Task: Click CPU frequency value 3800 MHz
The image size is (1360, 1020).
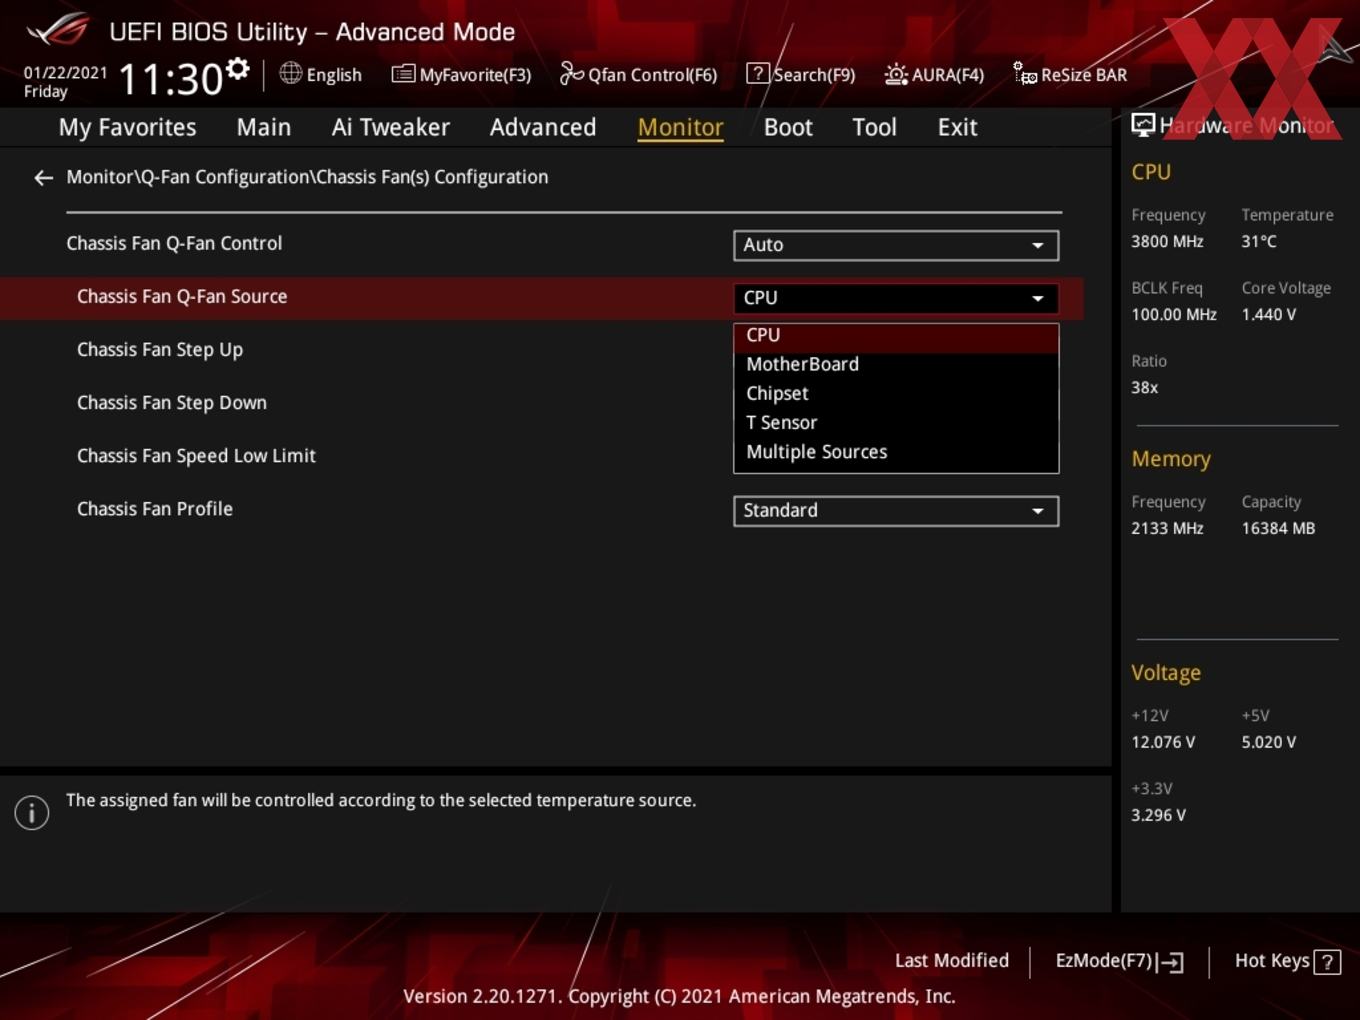Action: (1167, 242)
